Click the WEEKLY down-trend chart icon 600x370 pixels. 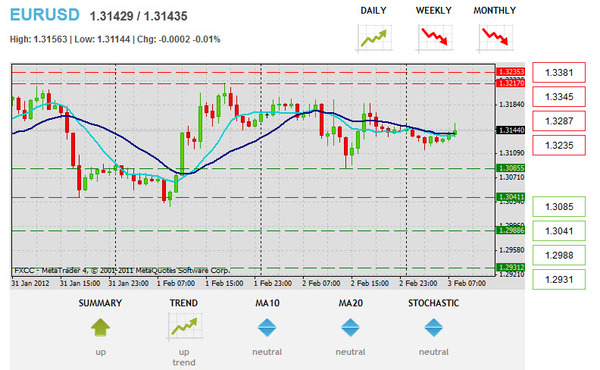[x=434, y=38]
